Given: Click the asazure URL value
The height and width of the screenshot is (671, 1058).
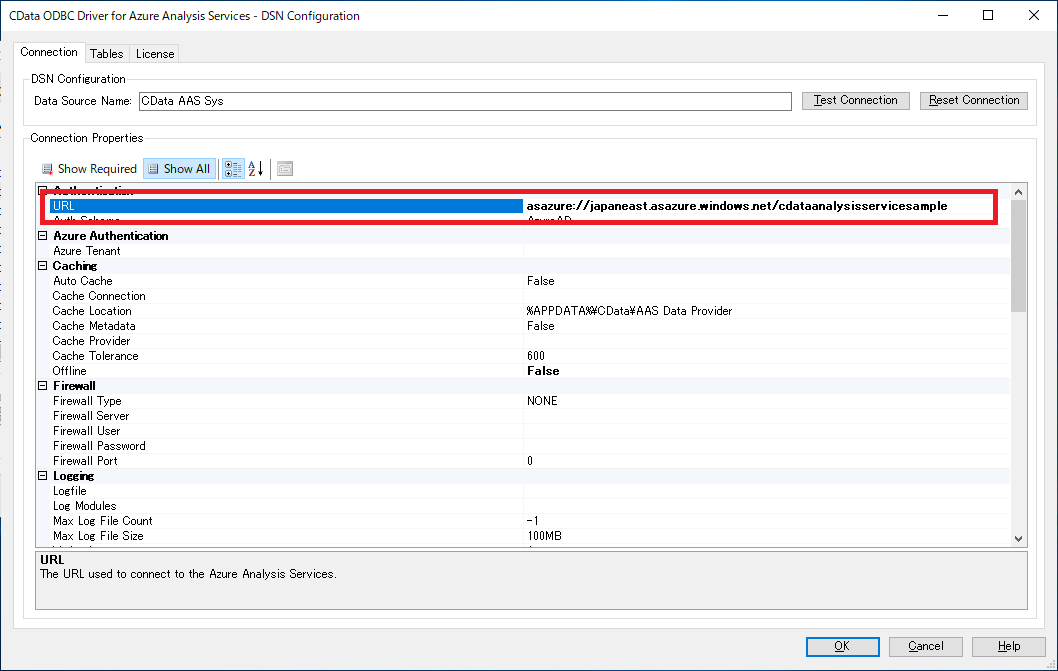Looking at the screenshot, I should click(737, 206).
